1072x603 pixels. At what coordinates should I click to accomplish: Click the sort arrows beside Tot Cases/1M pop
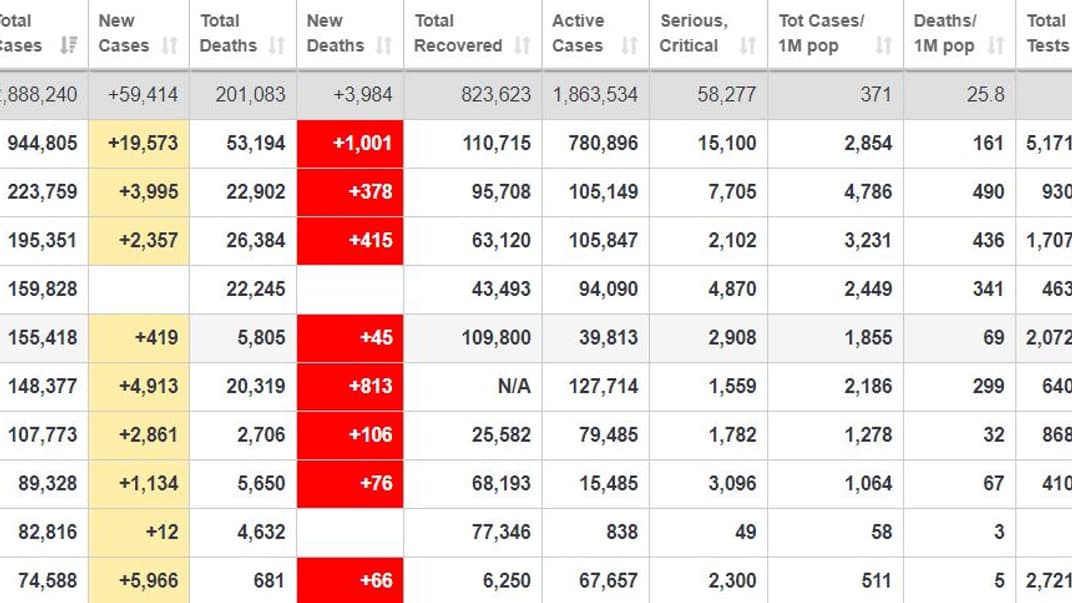(882, 46)
